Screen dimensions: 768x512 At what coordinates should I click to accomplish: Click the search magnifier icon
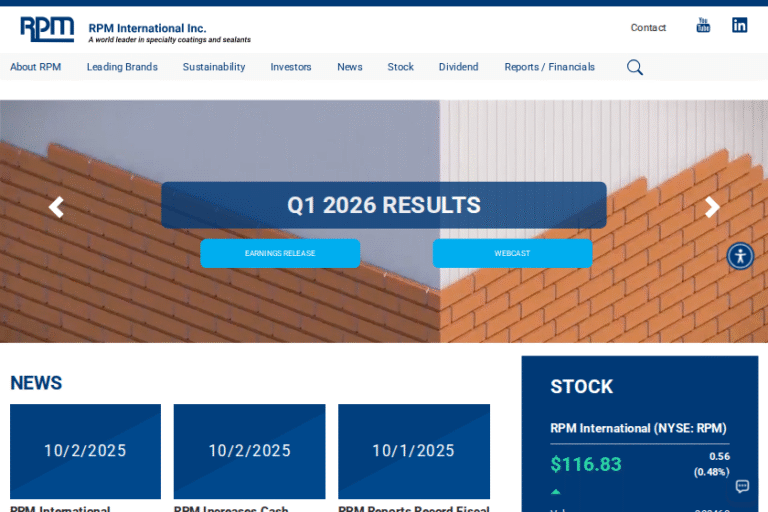(634, 67)
